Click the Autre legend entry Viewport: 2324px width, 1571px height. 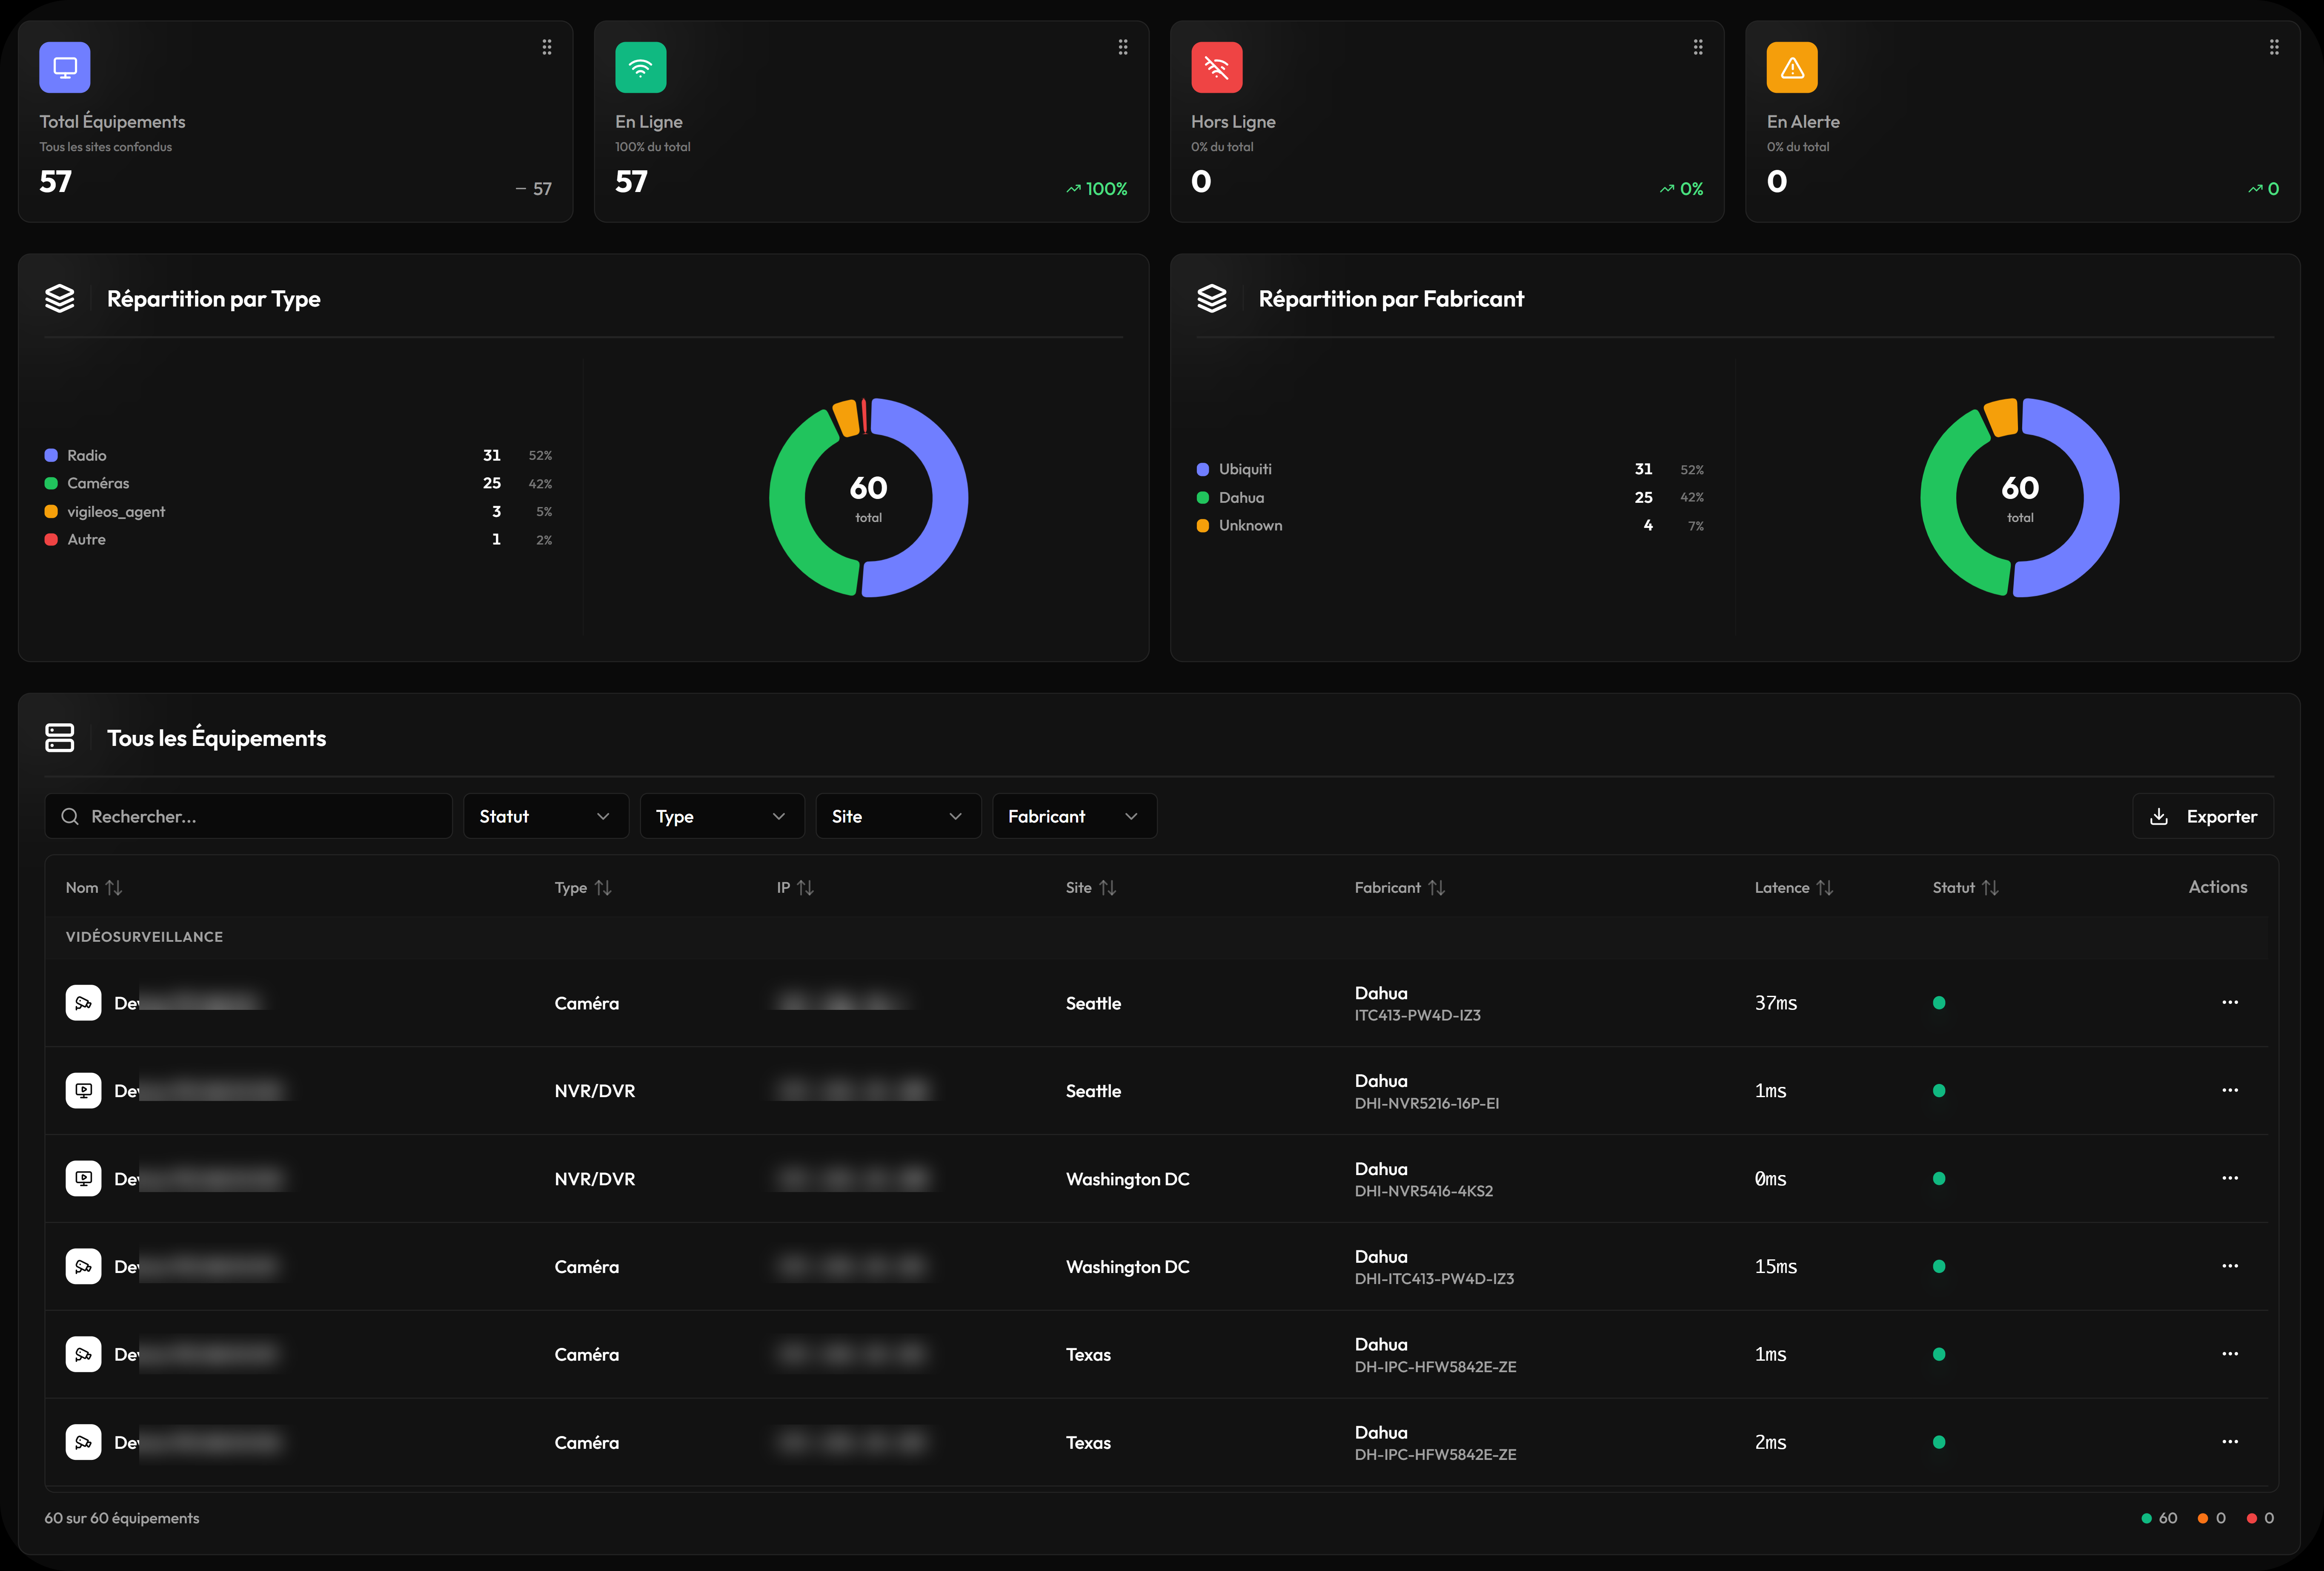pyautogui.click(x=298, y=539)
